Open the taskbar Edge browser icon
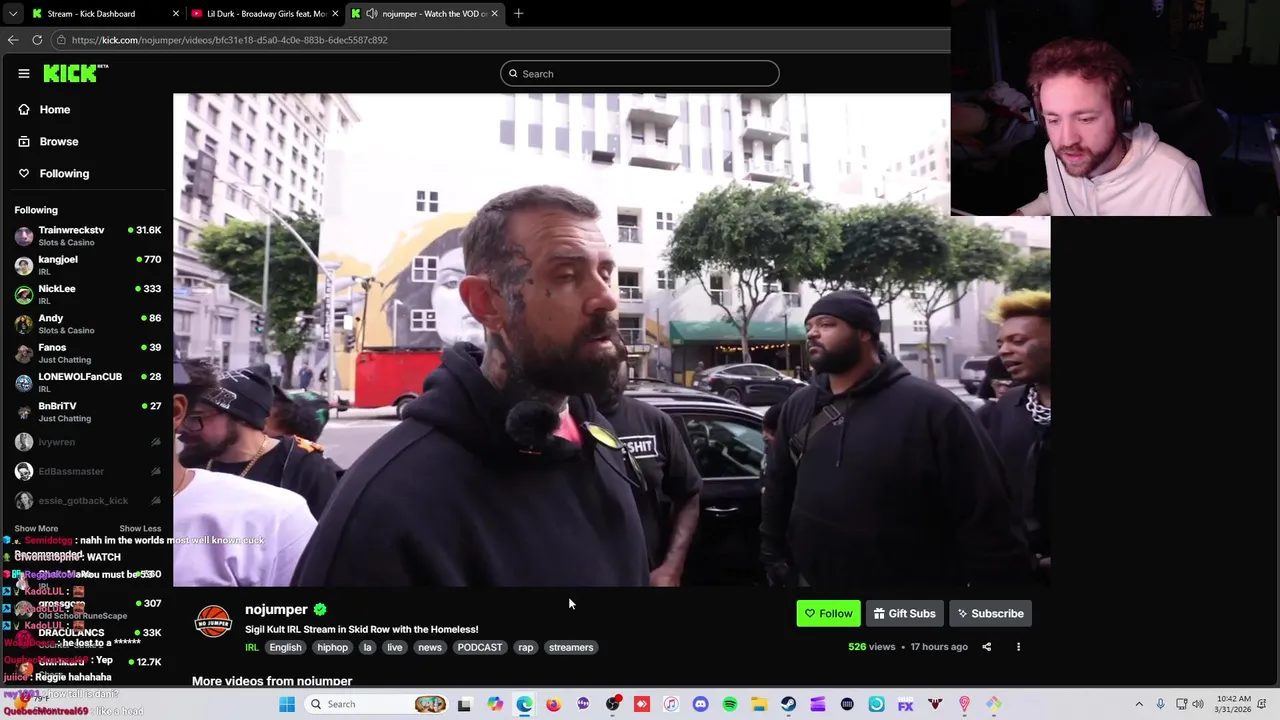The height and width of the screenshot is (720, 1280). tap(524, 704)
